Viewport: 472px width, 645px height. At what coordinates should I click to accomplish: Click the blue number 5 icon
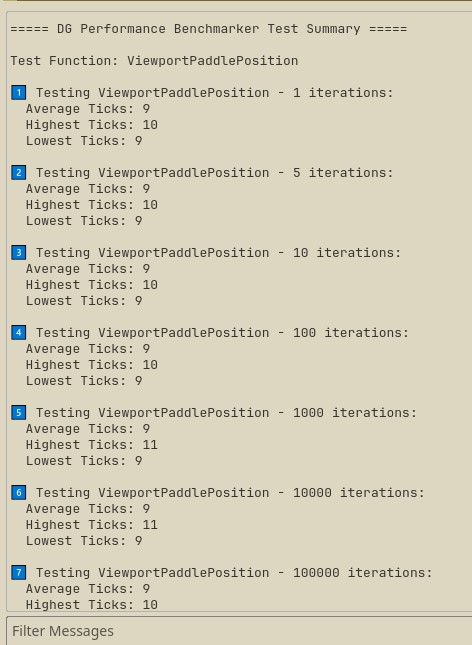pyautogui.click(x=19, y=413)
